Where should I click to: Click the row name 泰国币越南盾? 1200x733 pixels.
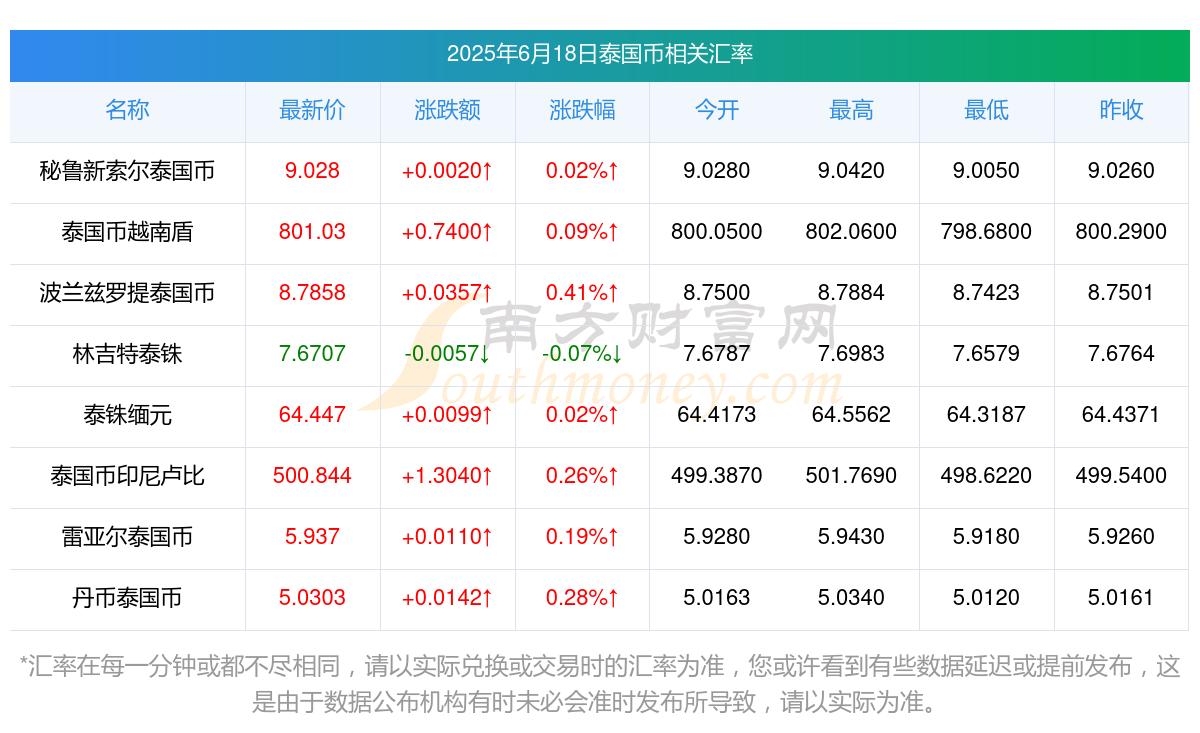pyautogui.click(x=127, y=232)
